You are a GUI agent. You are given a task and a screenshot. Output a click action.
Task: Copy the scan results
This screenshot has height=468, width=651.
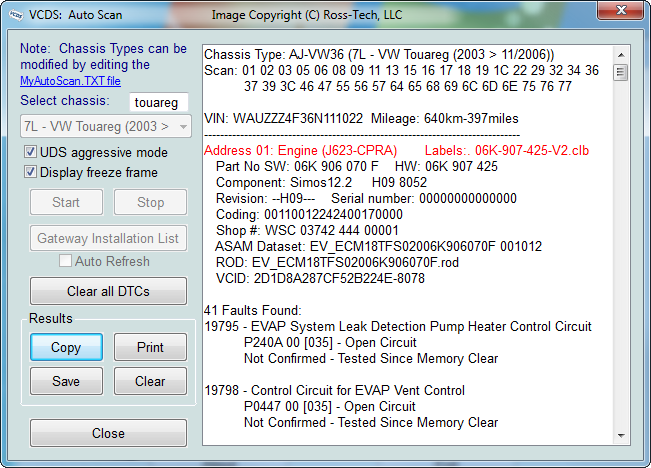[x=66, y=347]
